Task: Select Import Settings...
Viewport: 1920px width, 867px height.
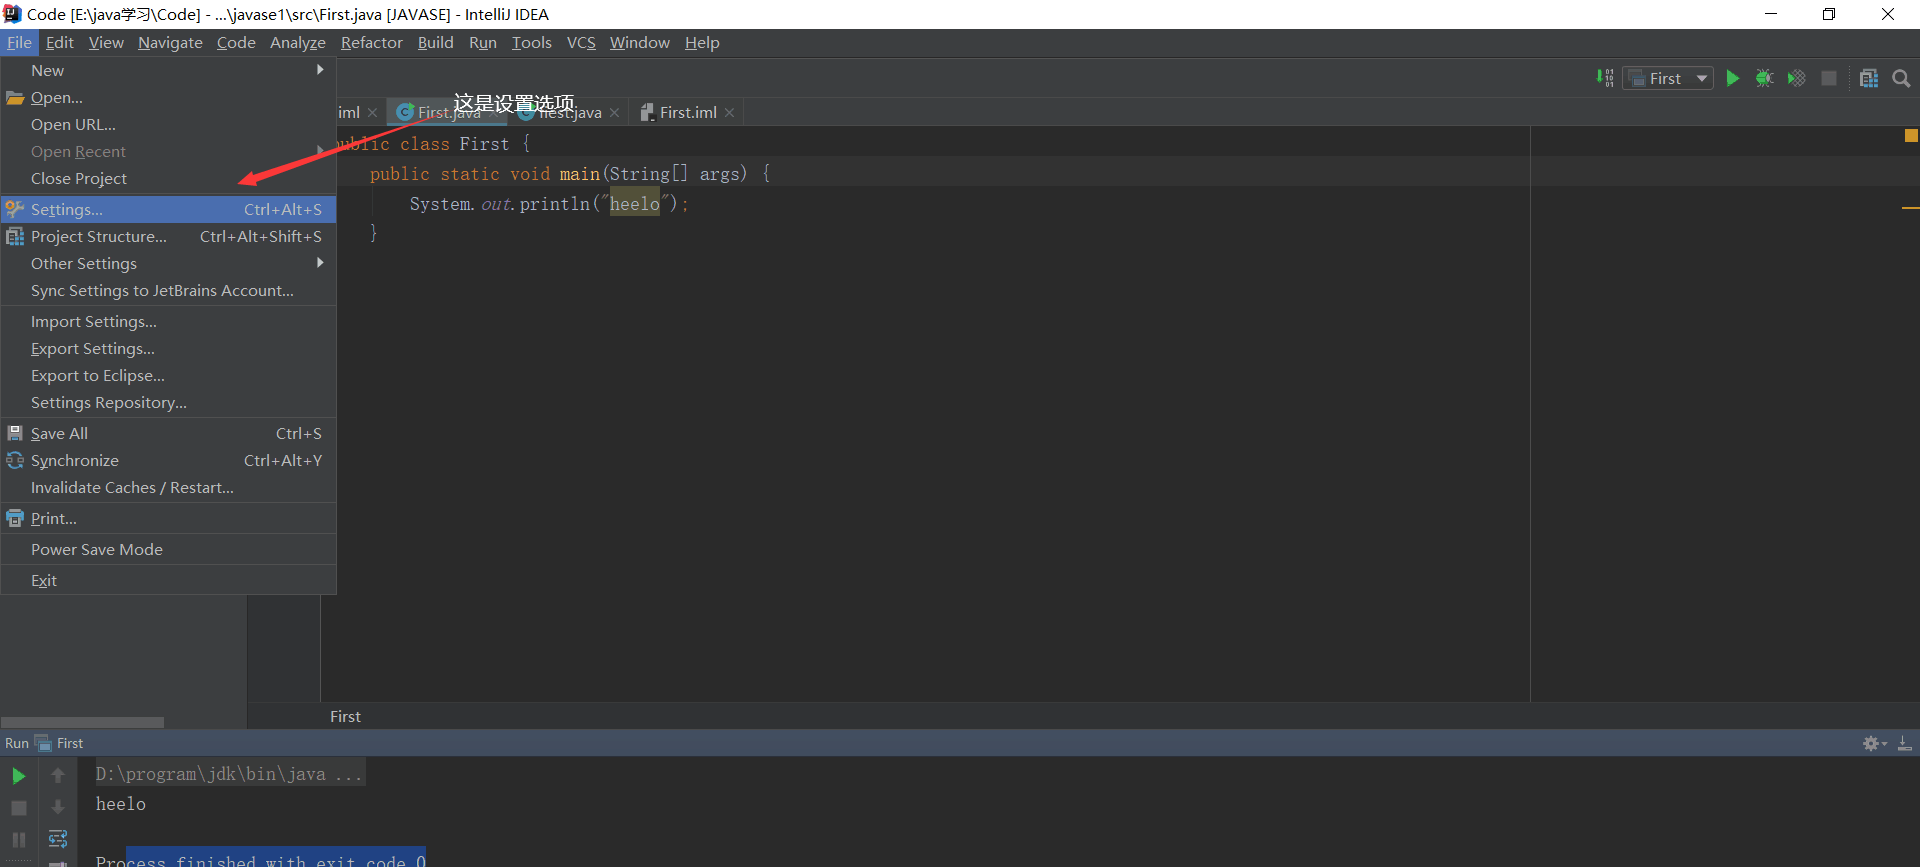Action: 168,321
